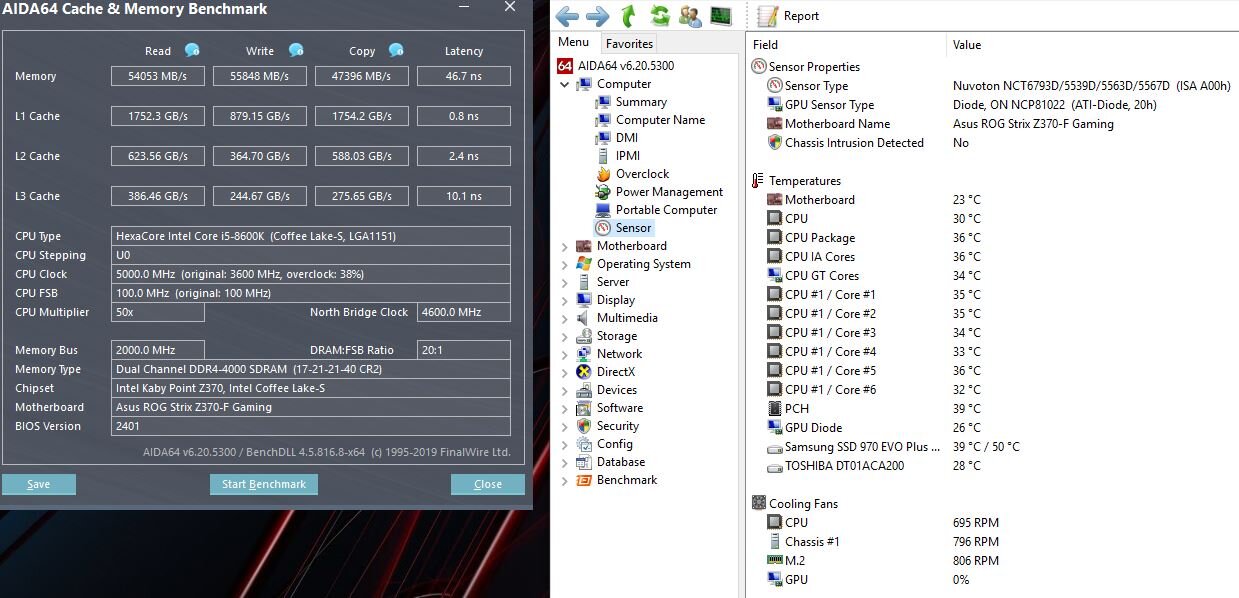Select the CPU #1 / Core #1 row
The image size is (1239, 598).
point(992,295)
